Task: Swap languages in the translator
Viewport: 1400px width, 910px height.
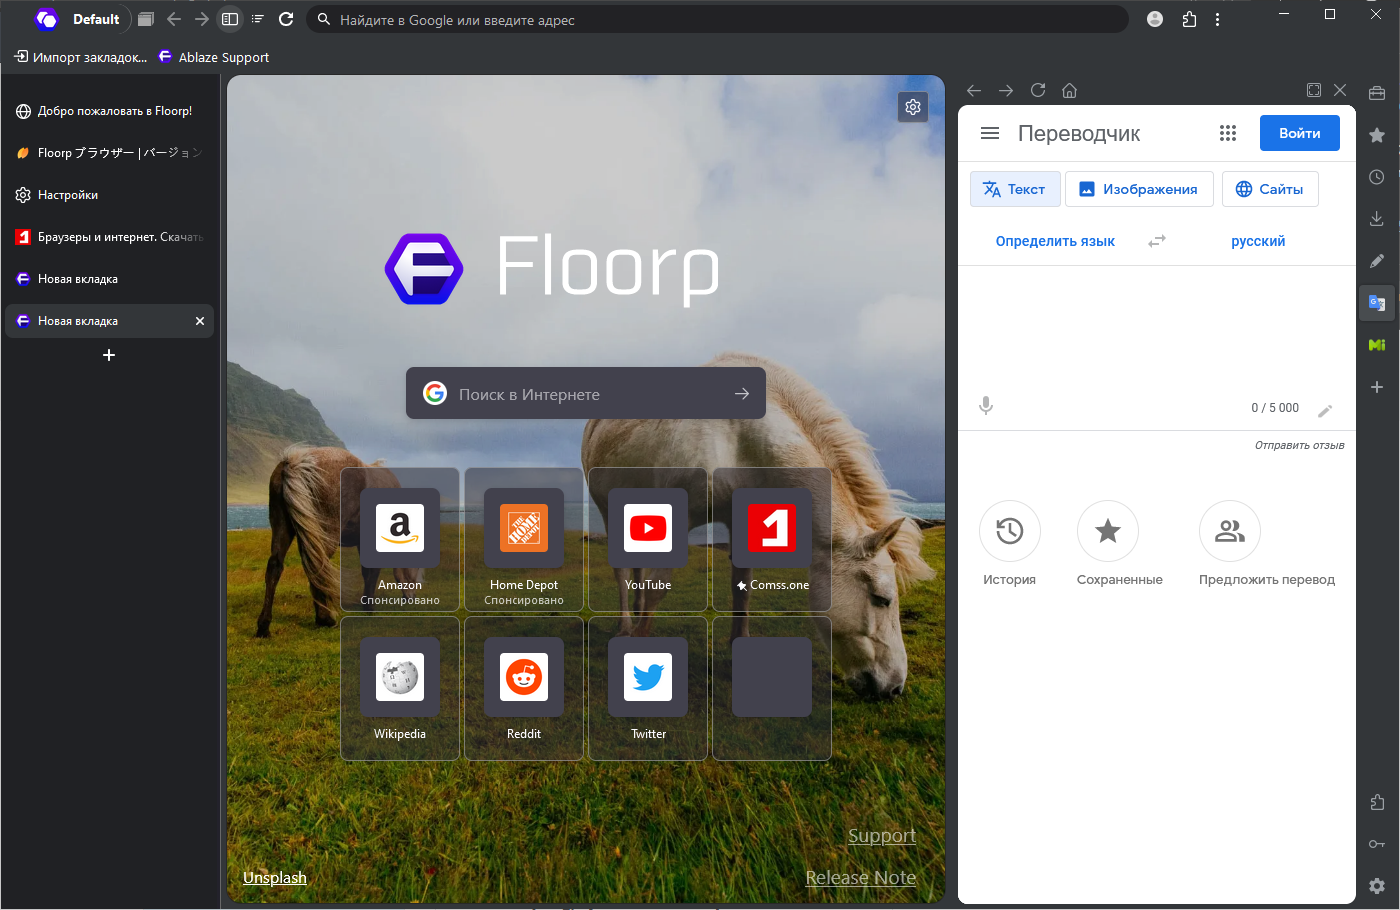Action: (x=1157, y=241)
